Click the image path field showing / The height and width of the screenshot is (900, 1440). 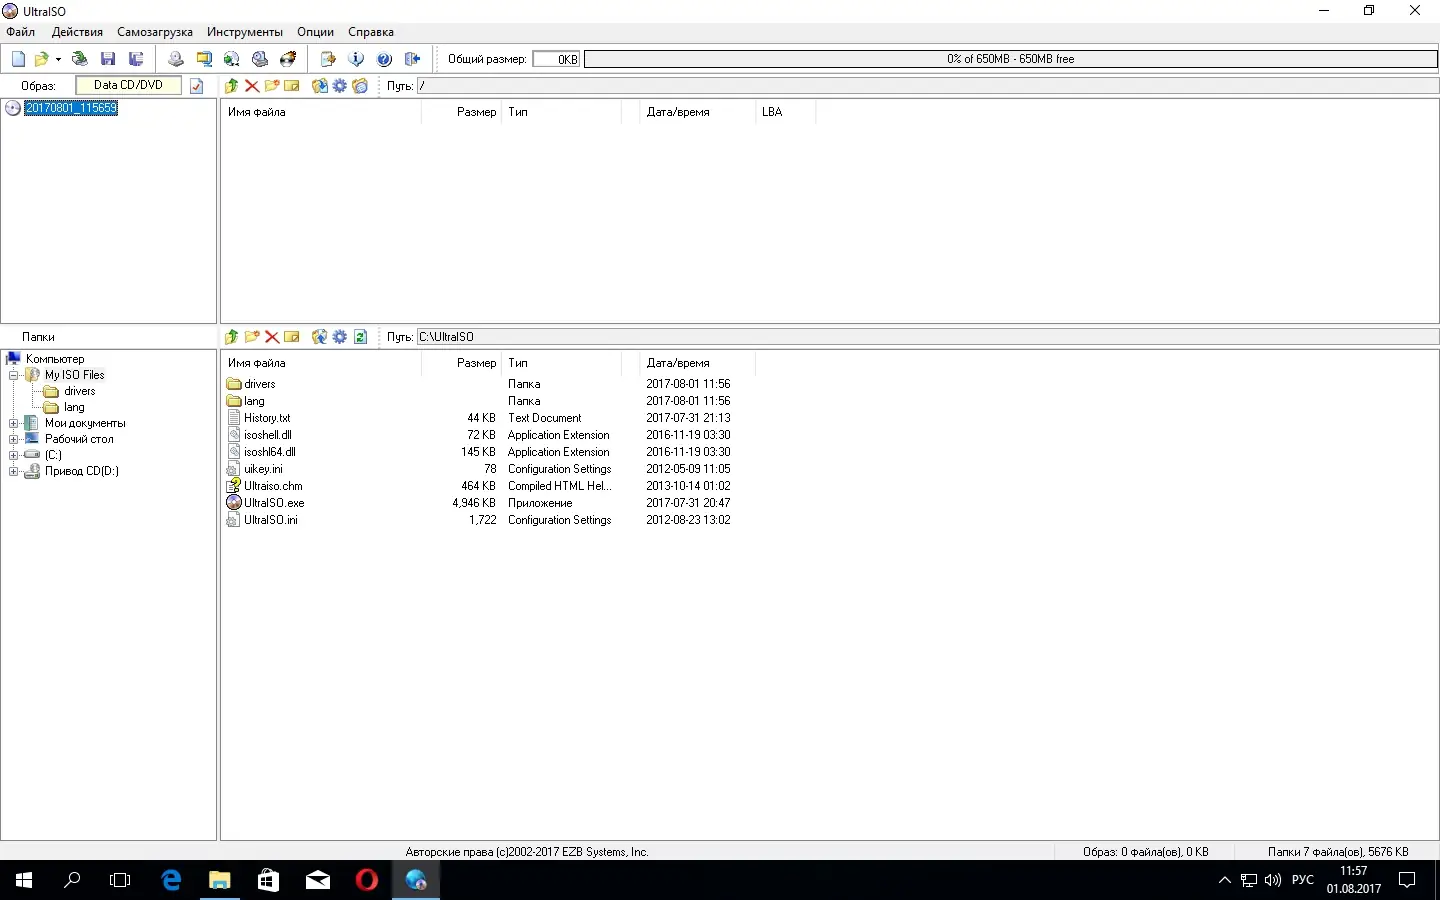(927, 86)
